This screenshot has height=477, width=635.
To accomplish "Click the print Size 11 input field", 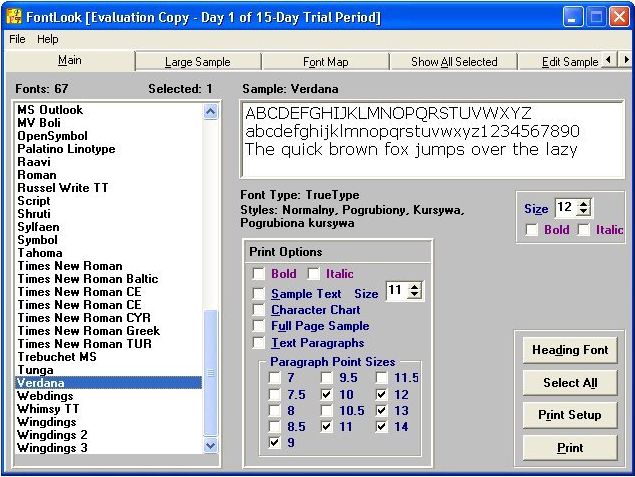I will coord(397,291).
